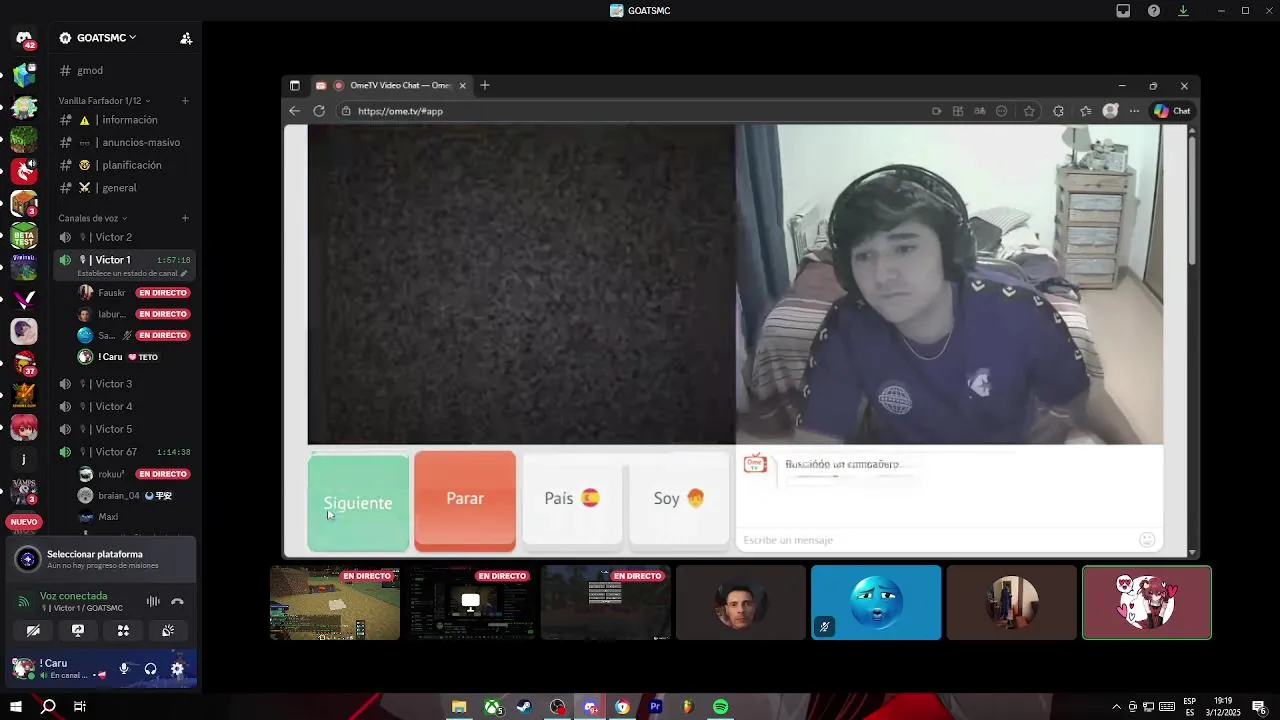
Task: Open the Soy gender selector
Action: (x=679, y=498)
